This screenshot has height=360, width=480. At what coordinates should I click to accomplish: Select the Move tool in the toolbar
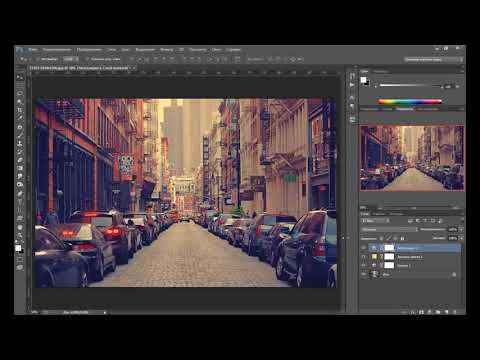pyautogui.click(x=20, y=77)
